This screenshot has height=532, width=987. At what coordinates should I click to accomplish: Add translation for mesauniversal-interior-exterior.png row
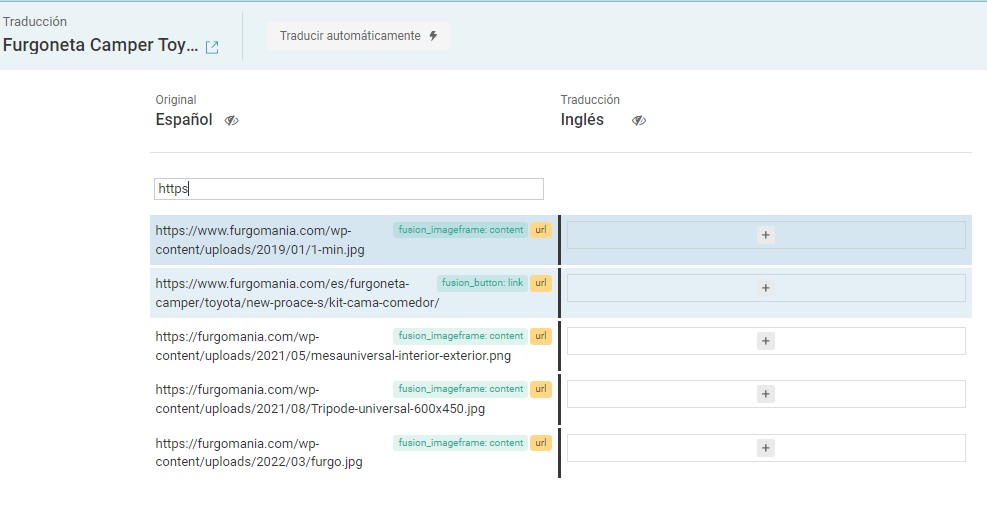[x=765, y=341]
